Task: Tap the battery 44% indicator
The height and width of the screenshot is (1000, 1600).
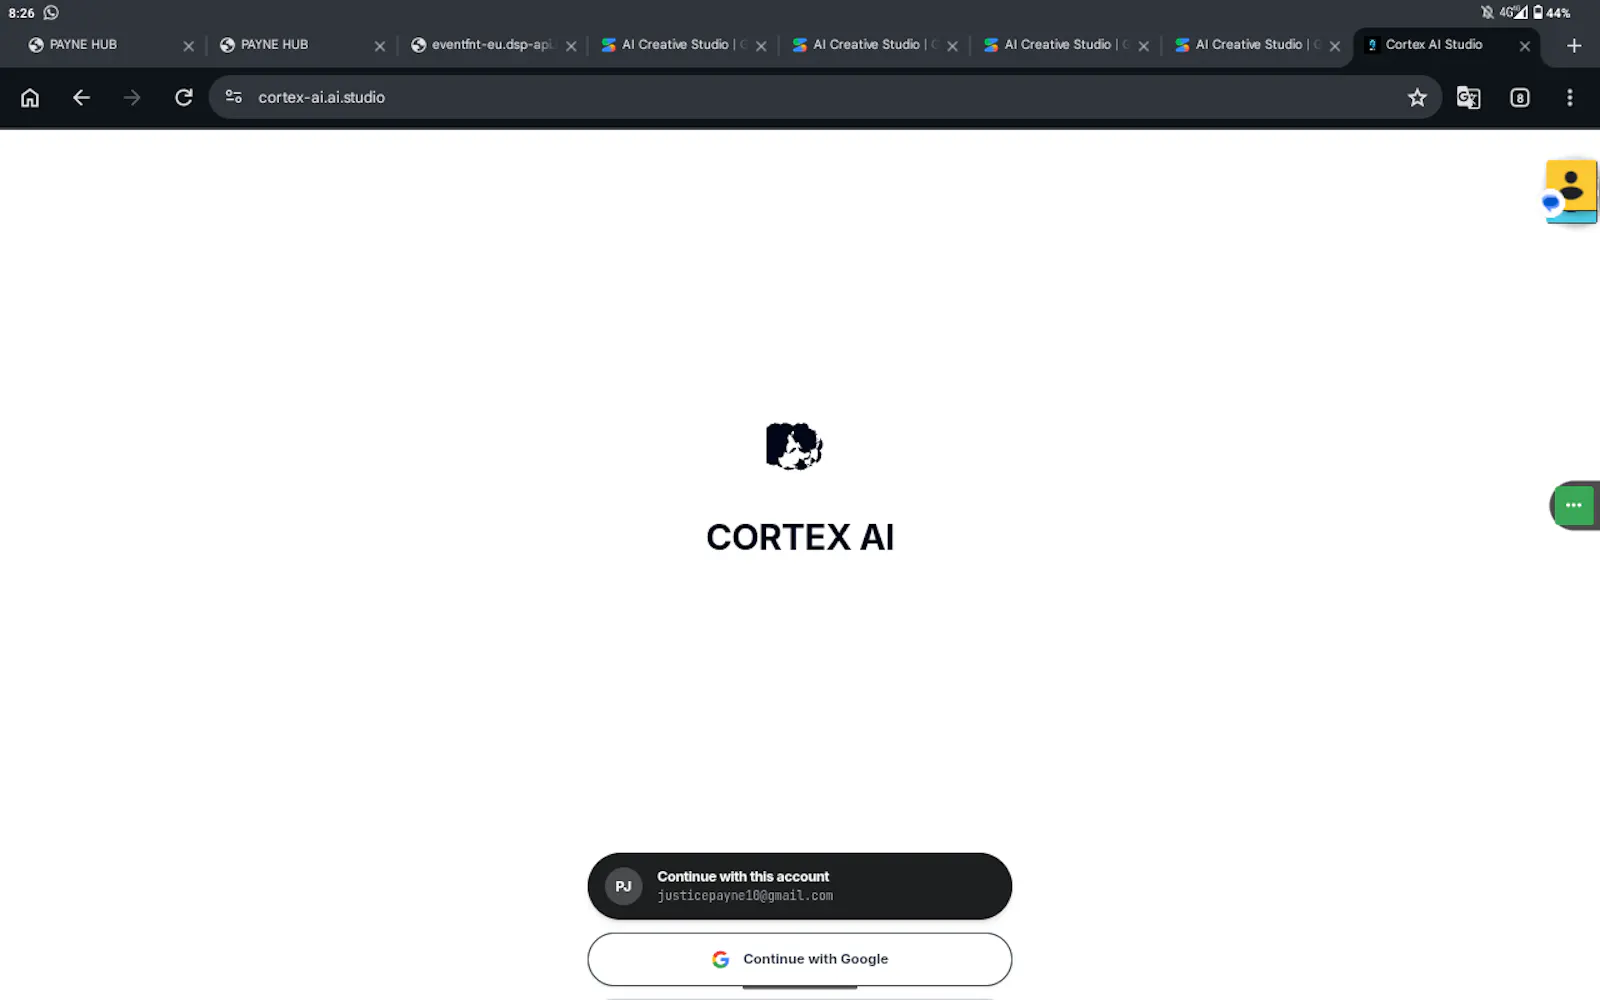Action: point(1552,13)
